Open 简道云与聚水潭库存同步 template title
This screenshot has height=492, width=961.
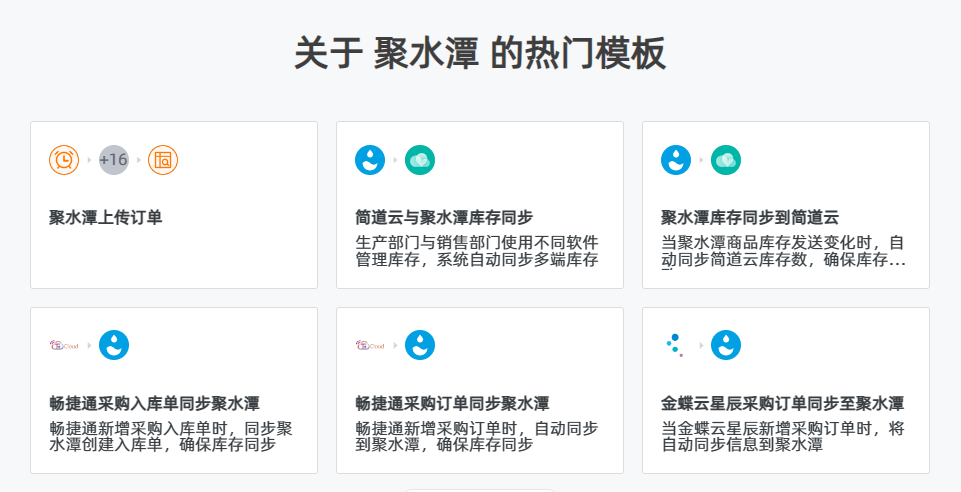click(x=444, y=218)
